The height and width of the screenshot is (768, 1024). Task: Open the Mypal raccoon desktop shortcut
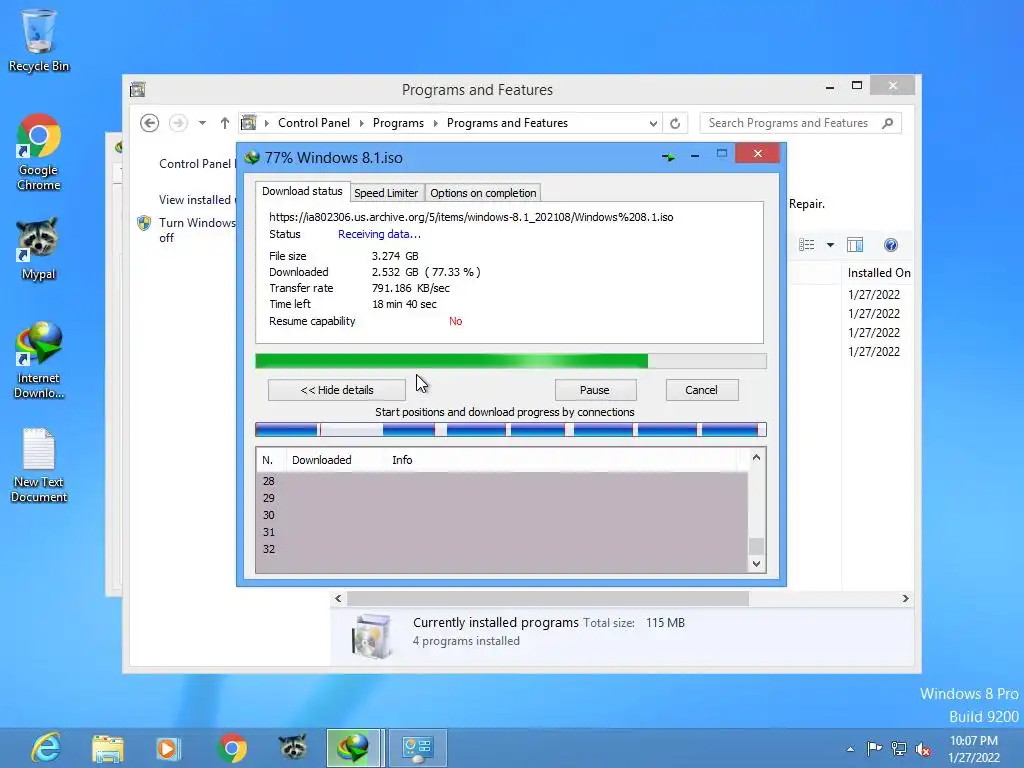(39, 249)
